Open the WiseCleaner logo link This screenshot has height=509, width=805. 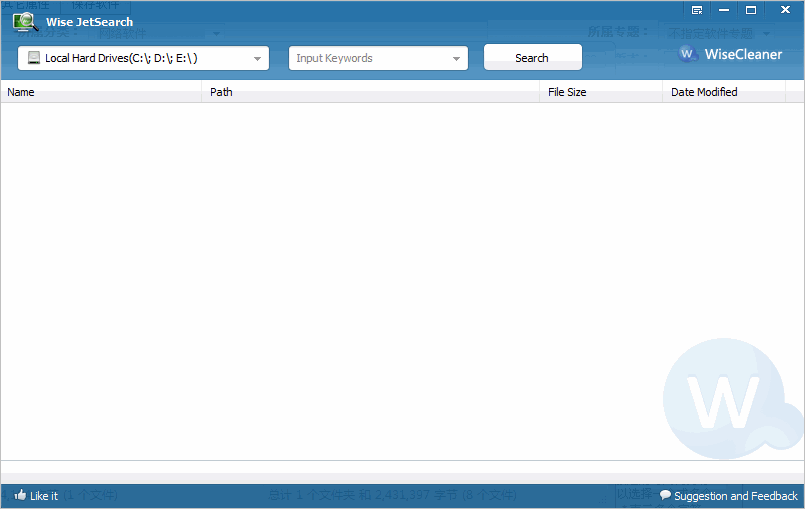pos(730,54)
